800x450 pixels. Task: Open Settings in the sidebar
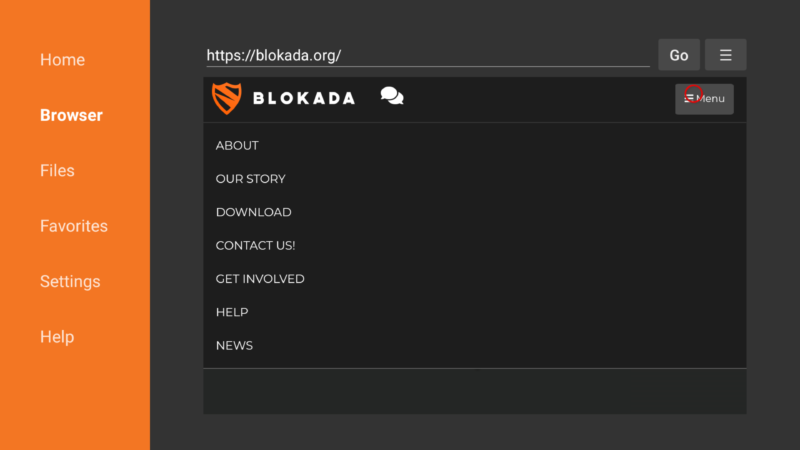tap(70, 282)
